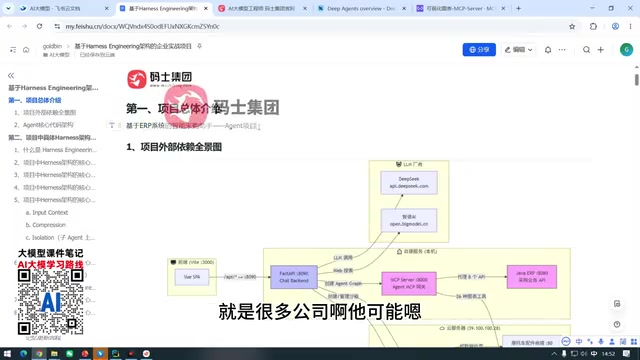Open the Feishu home icon
Image resolution: width=640 pixels, height=360 pixels.
click(x=26, y=50)
